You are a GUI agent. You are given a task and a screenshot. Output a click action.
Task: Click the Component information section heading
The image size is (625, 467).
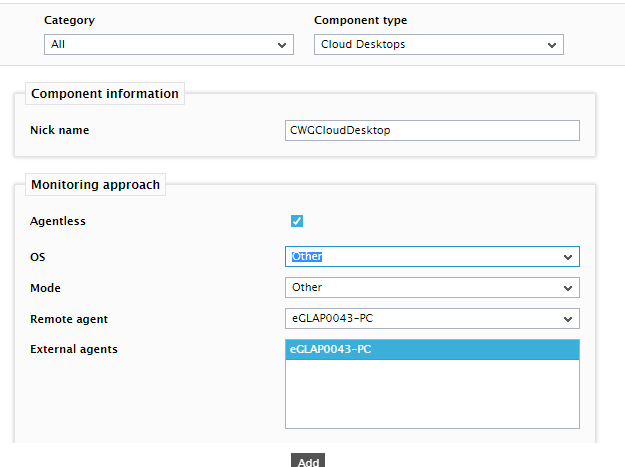point(105,94)
